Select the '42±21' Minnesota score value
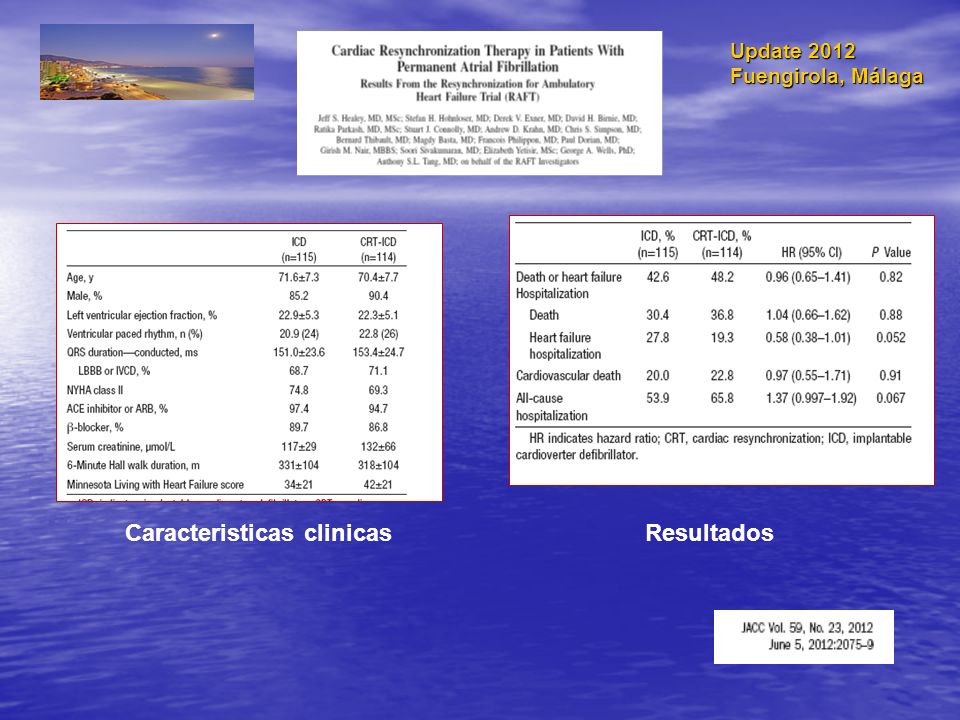This screenshot has height=720, width=960. click(378, 484)
